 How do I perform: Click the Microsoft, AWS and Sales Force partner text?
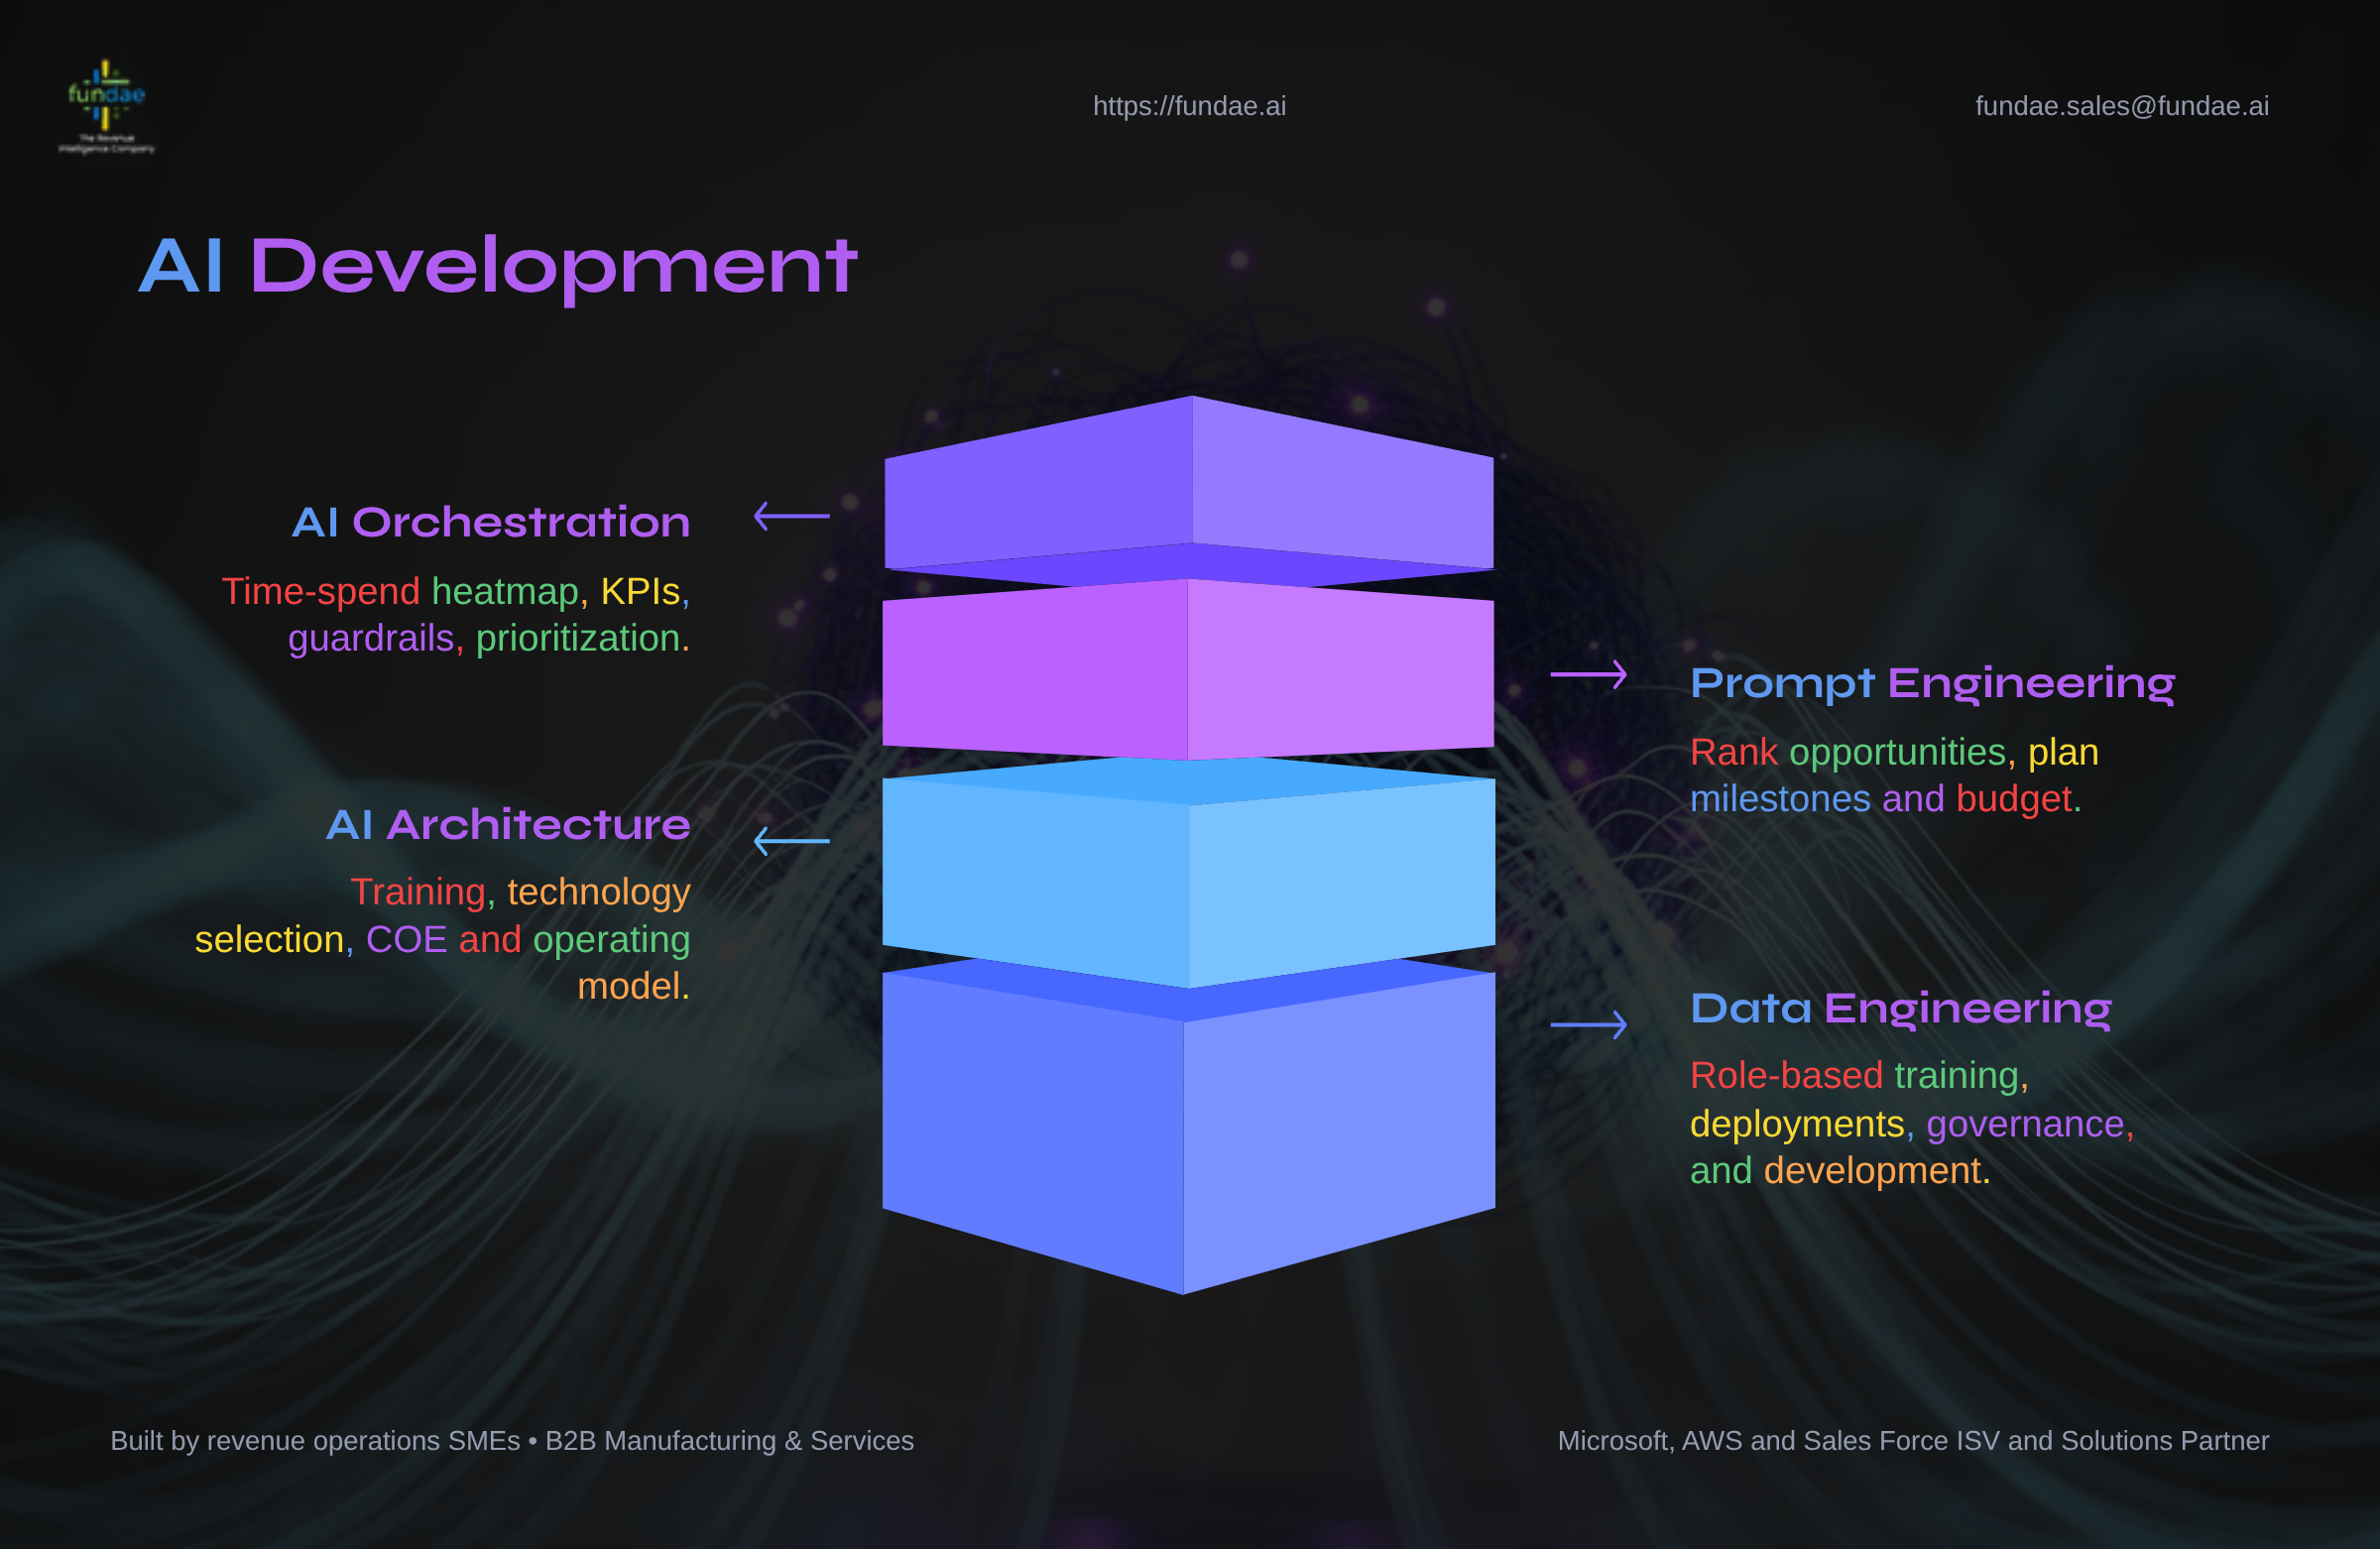tap(1912, 1441)
